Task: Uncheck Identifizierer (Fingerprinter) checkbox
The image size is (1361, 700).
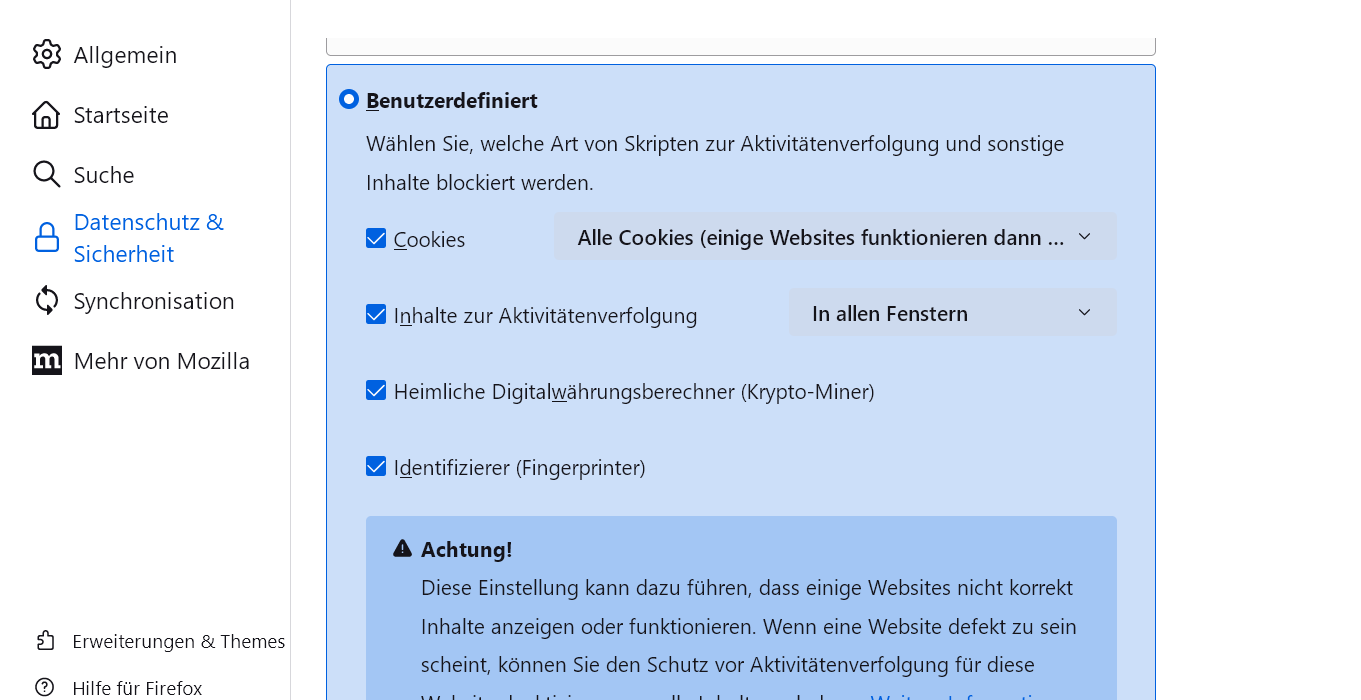Action: (x=376, y=467)
